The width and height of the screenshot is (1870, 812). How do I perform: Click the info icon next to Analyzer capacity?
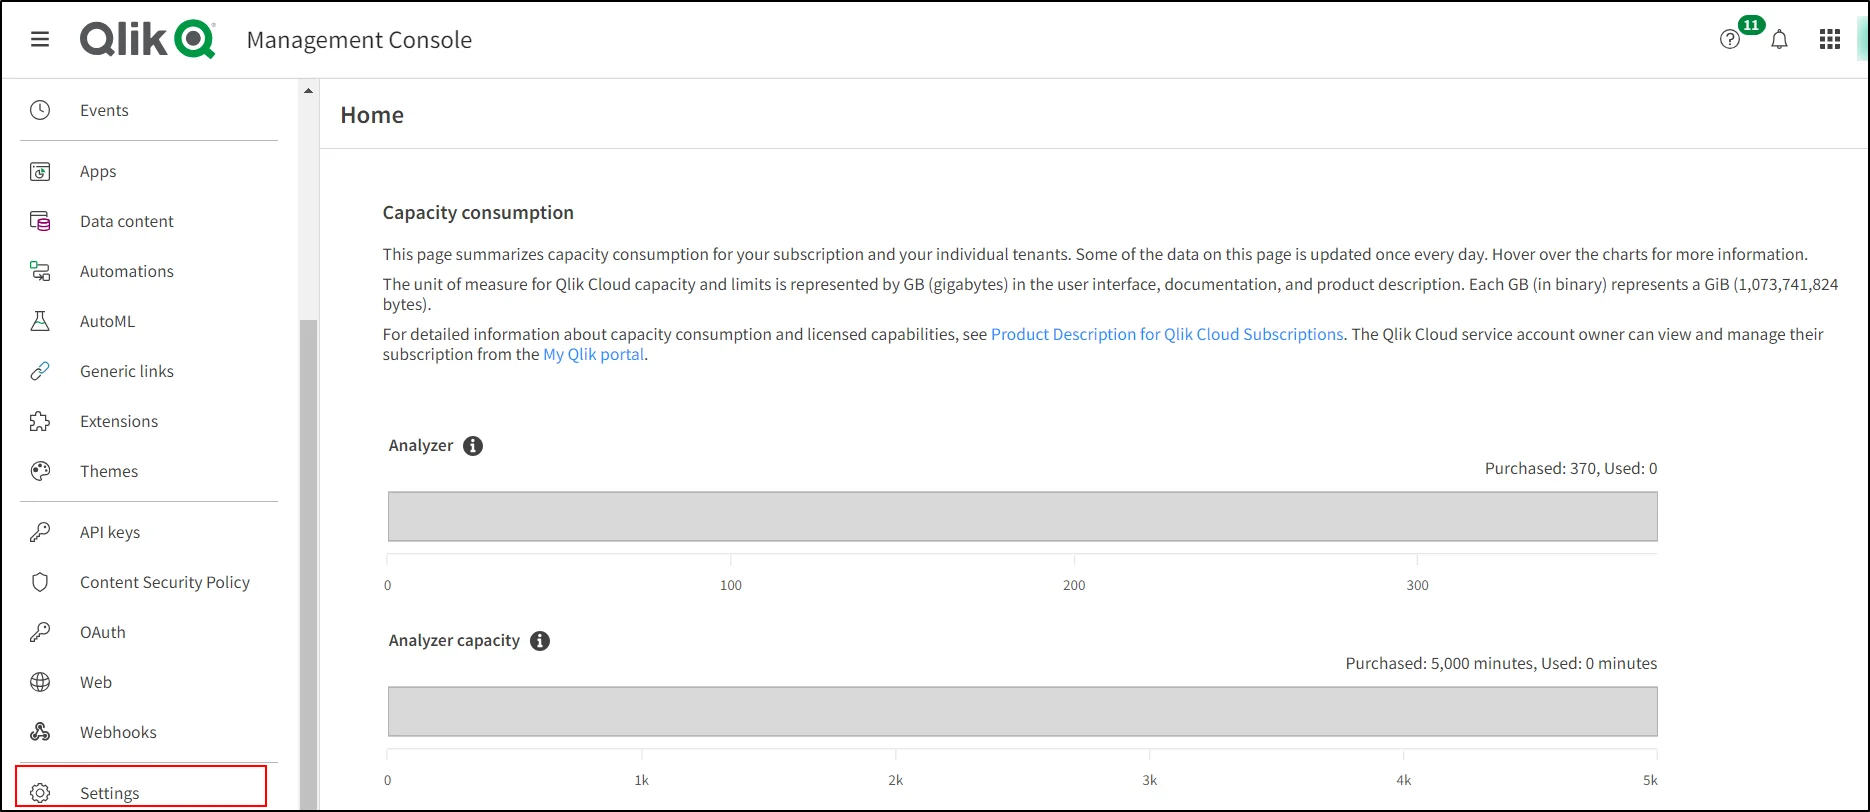point(540,641)
